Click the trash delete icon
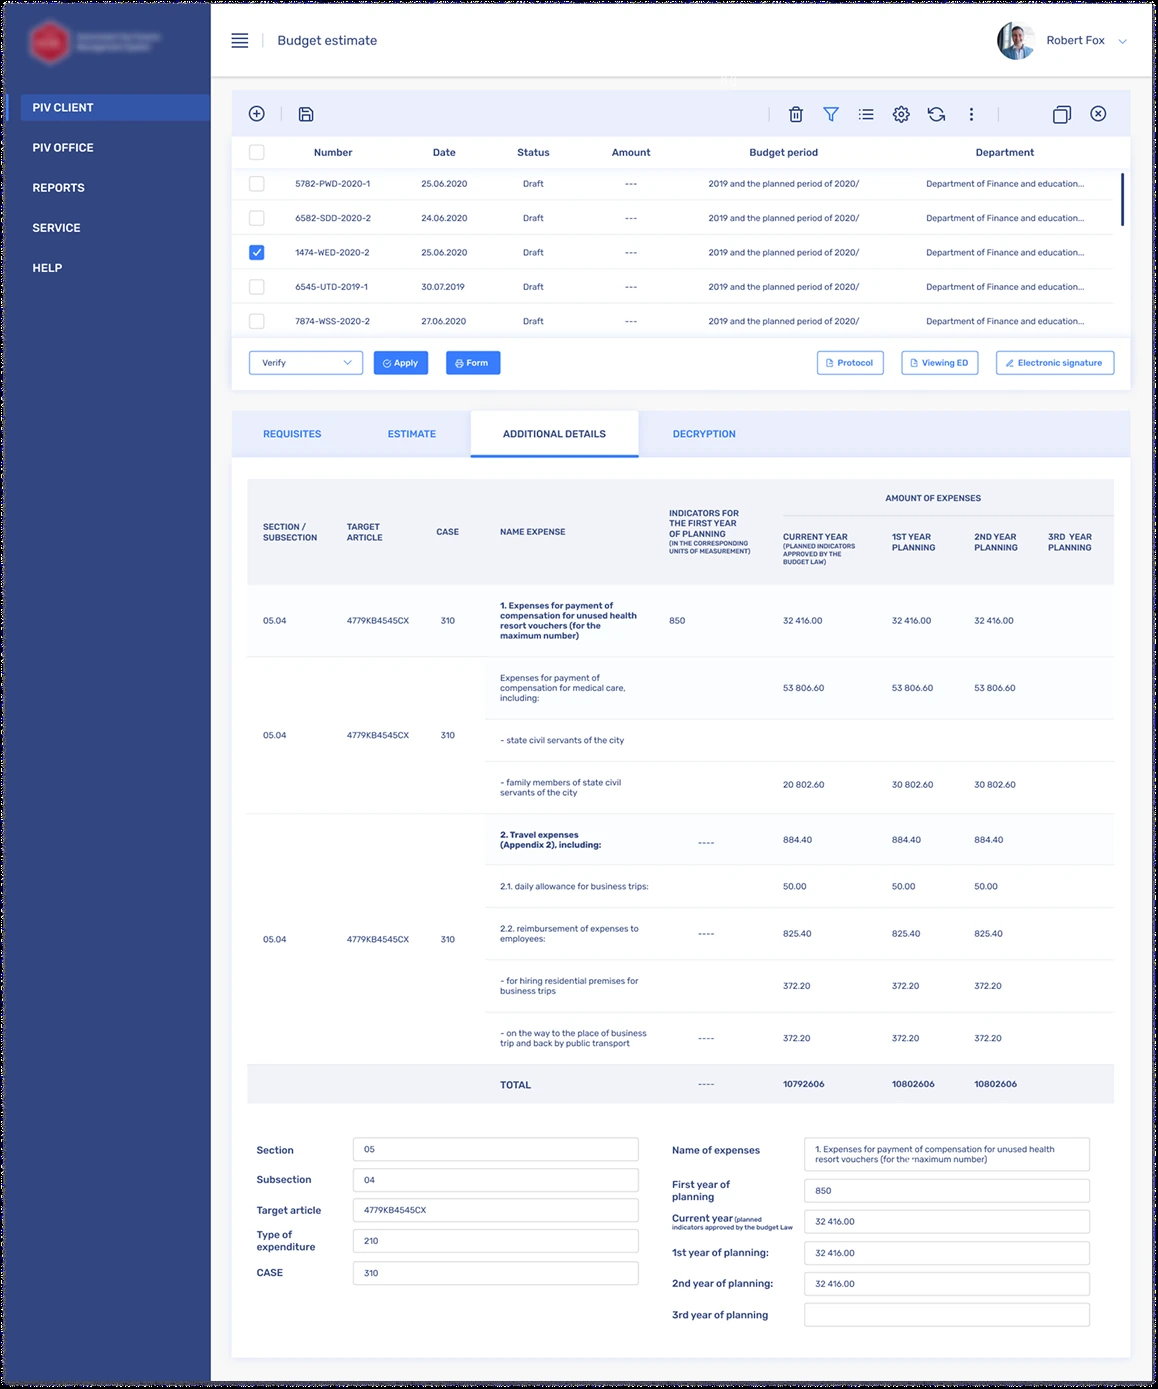1158x1389 pixels. [796, 114]
